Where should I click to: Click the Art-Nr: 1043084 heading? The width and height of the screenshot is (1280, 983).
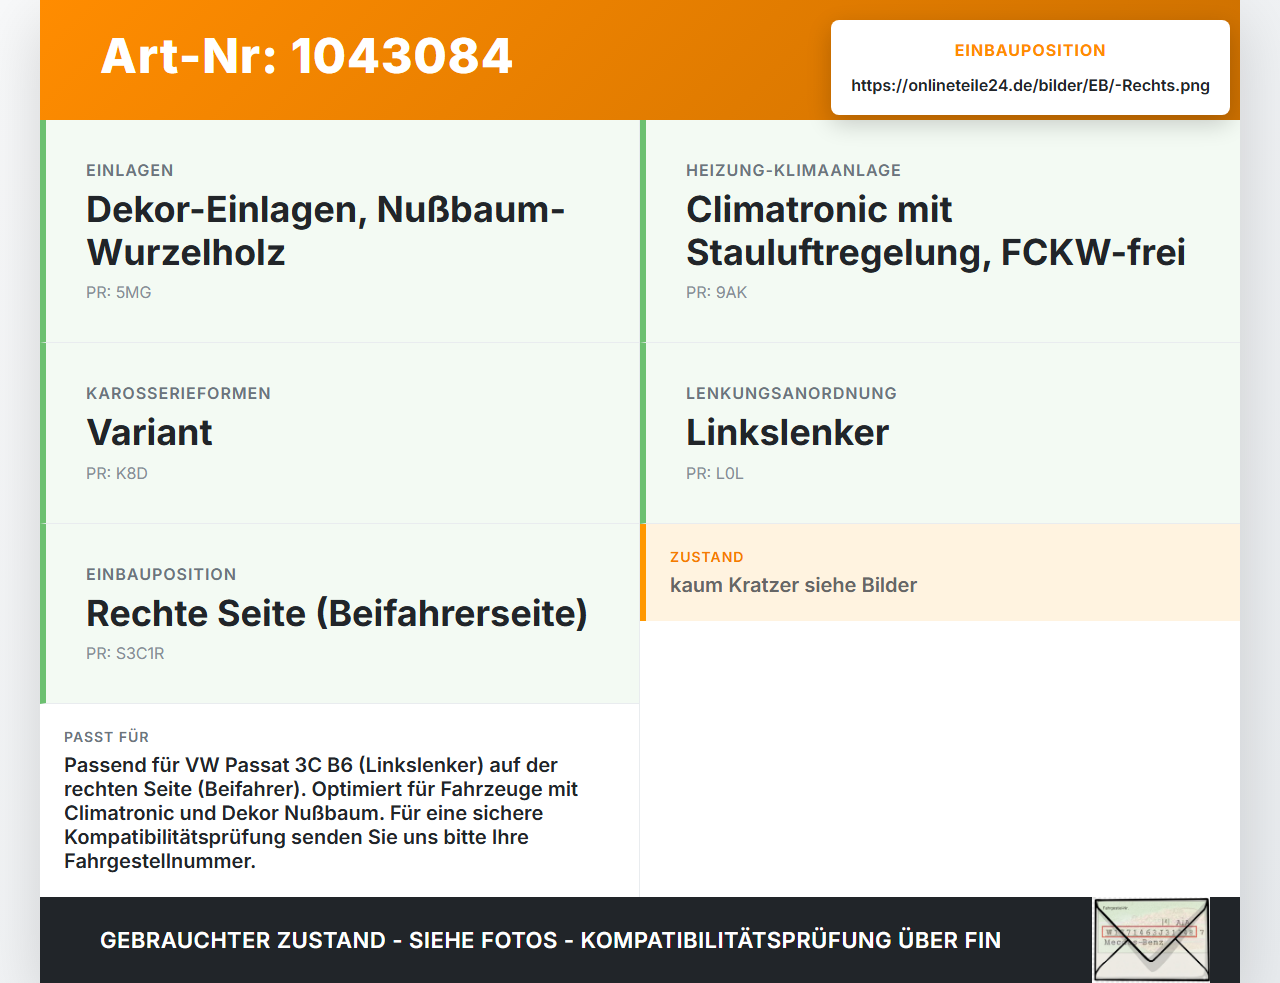(306, 56)
